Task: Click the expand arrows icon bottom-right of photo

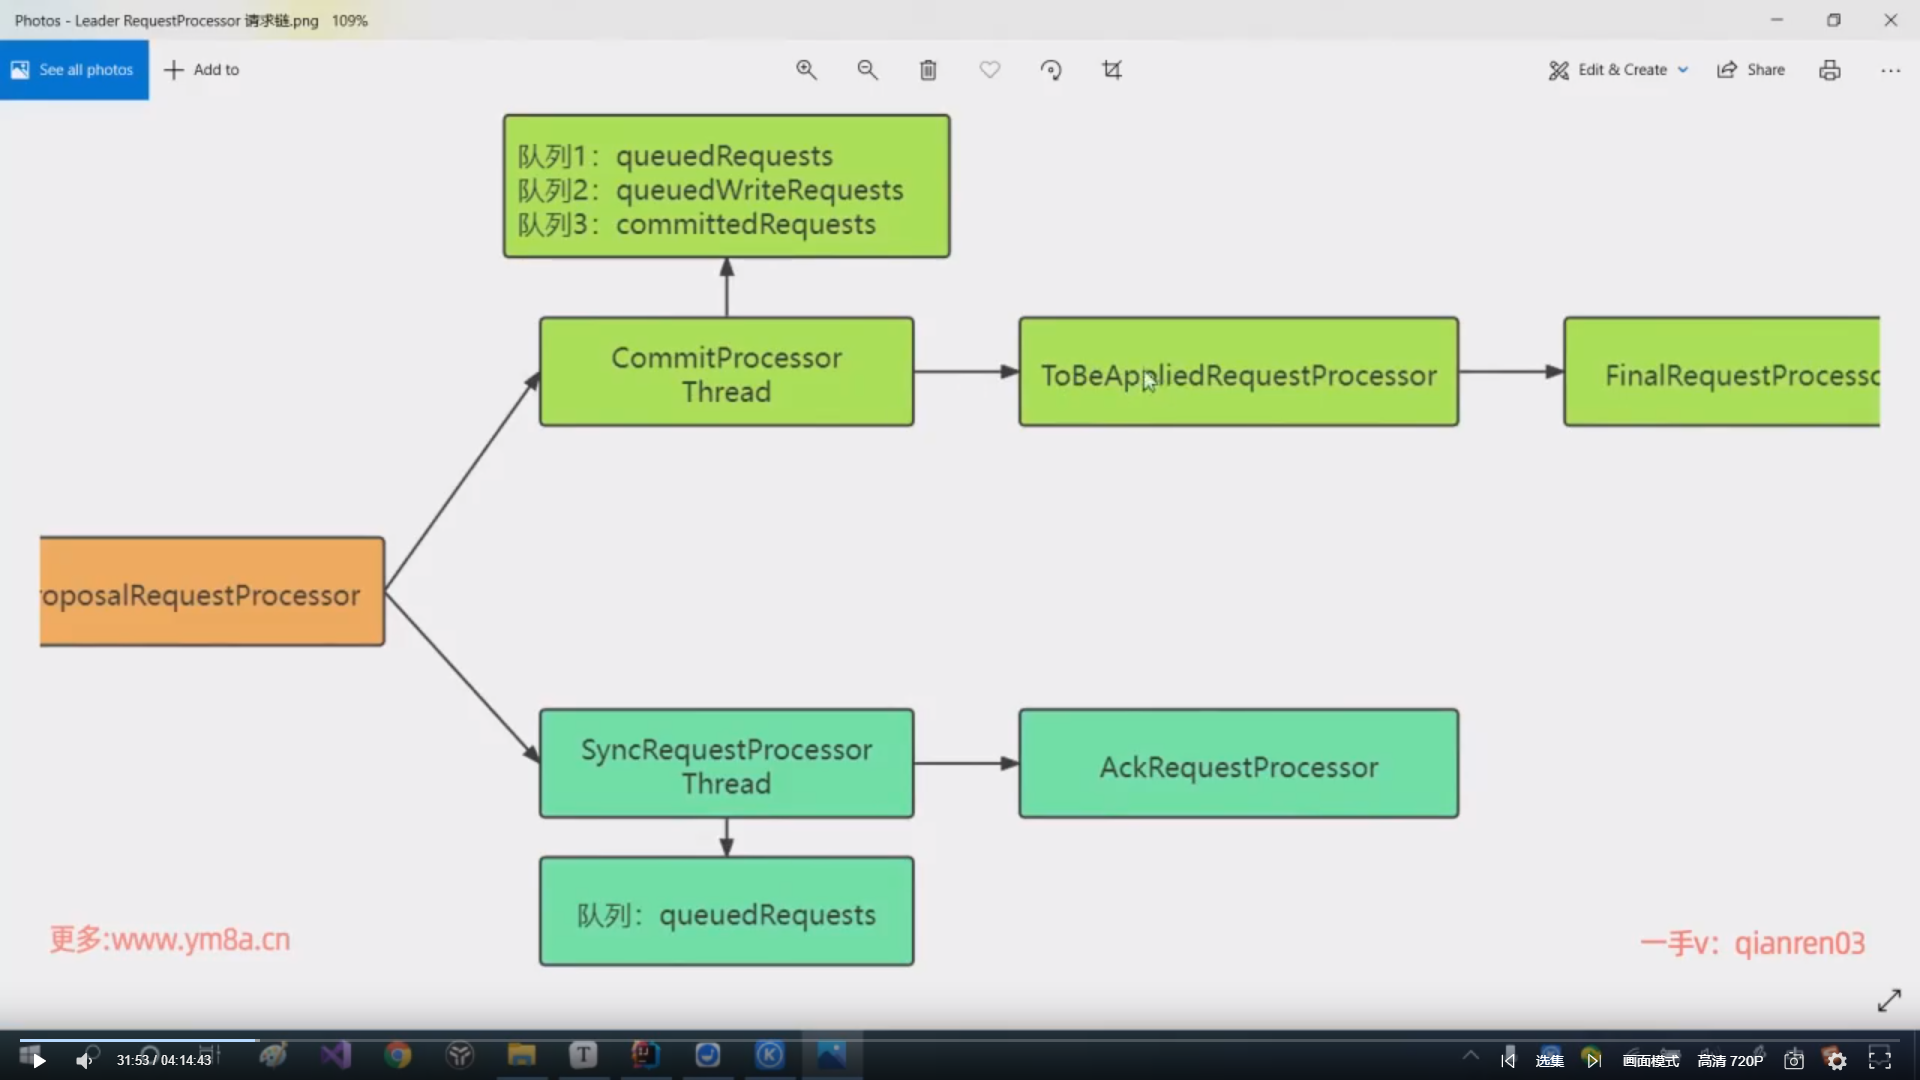Action: tap(1889, 1001)
